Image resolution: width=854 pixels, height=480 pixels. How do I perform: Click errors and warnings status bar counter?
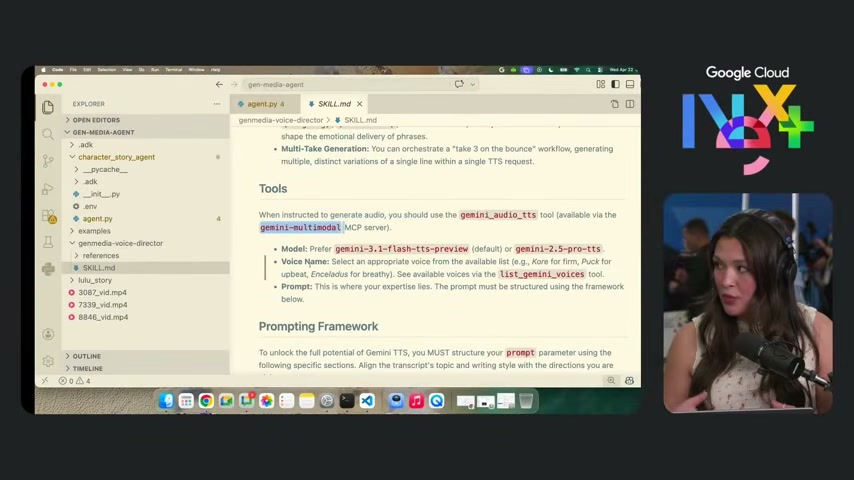click(75, 381)
